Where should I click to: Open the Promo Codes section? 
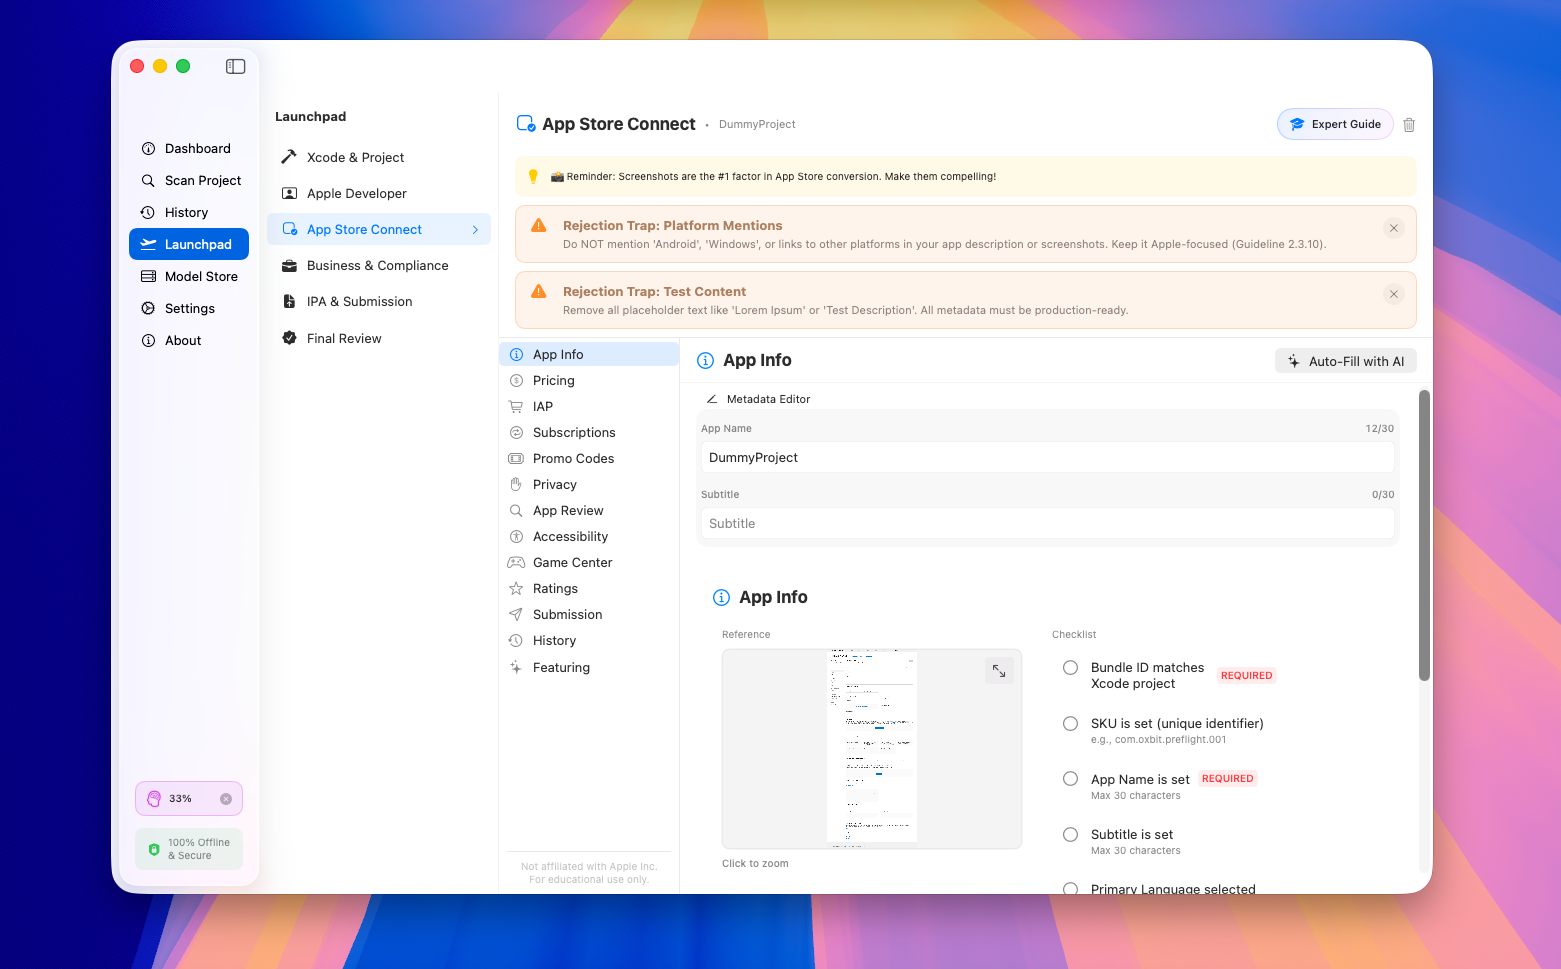tap(572, 458)
